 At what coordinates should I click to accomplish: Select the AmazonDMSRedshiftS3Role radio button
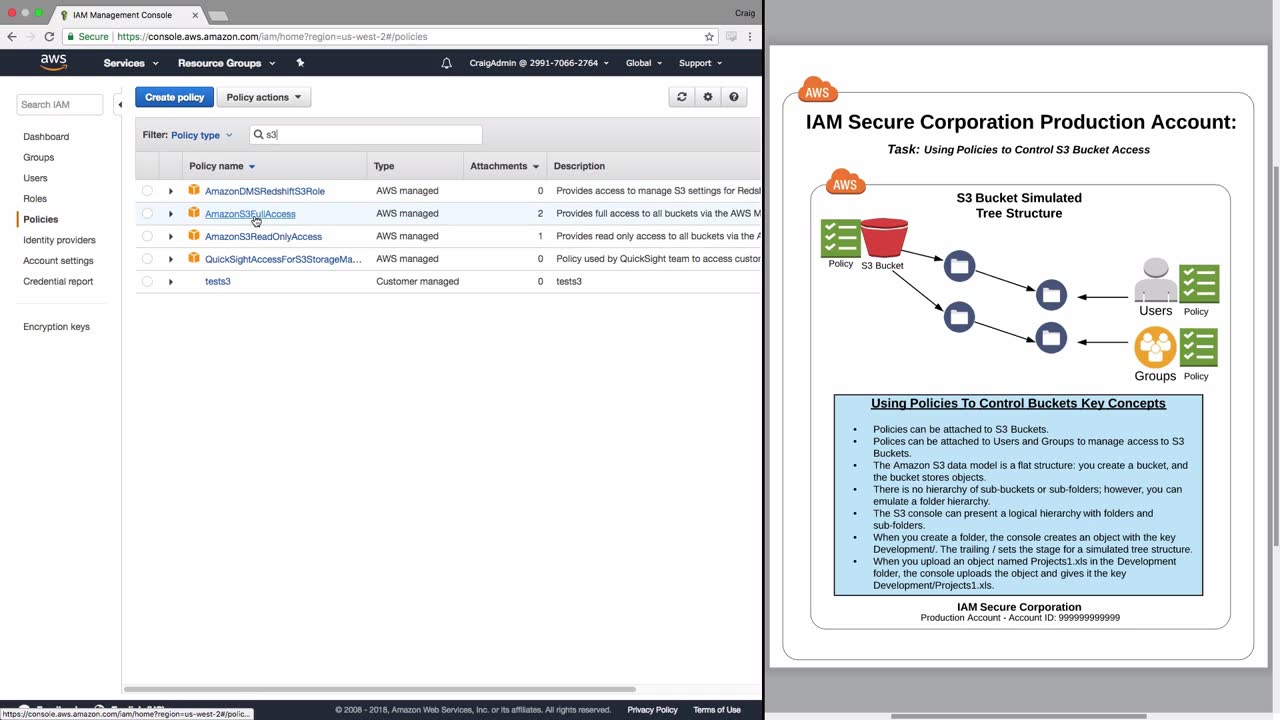tap(147, 190)
